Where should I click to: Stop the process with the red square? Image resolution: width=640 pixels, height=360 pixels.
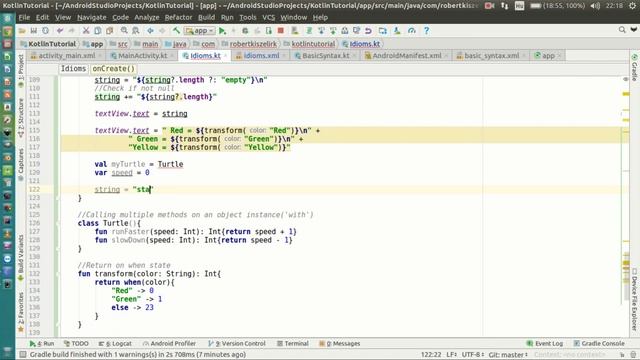pos(281,31)
